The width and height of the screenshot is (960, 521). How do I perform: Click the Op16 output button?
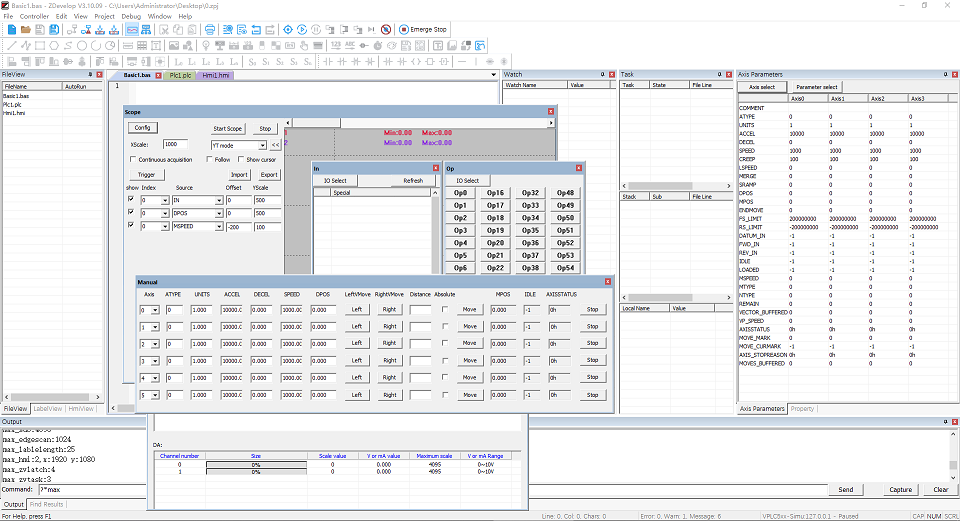click(495, 193)
